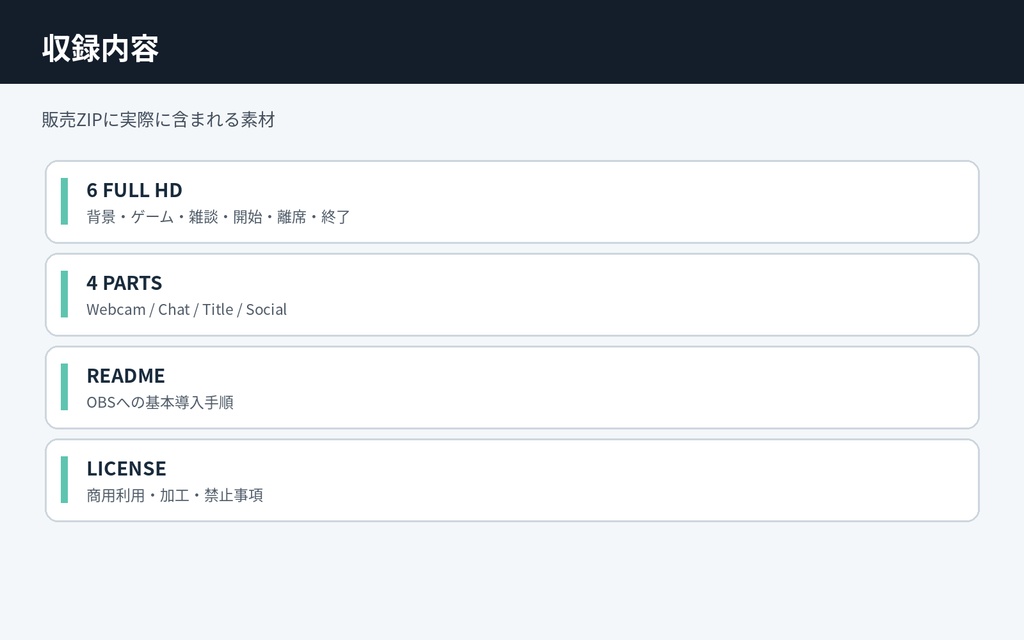
Task: Open the 4 PARTS card
Action: coord(512,295)
